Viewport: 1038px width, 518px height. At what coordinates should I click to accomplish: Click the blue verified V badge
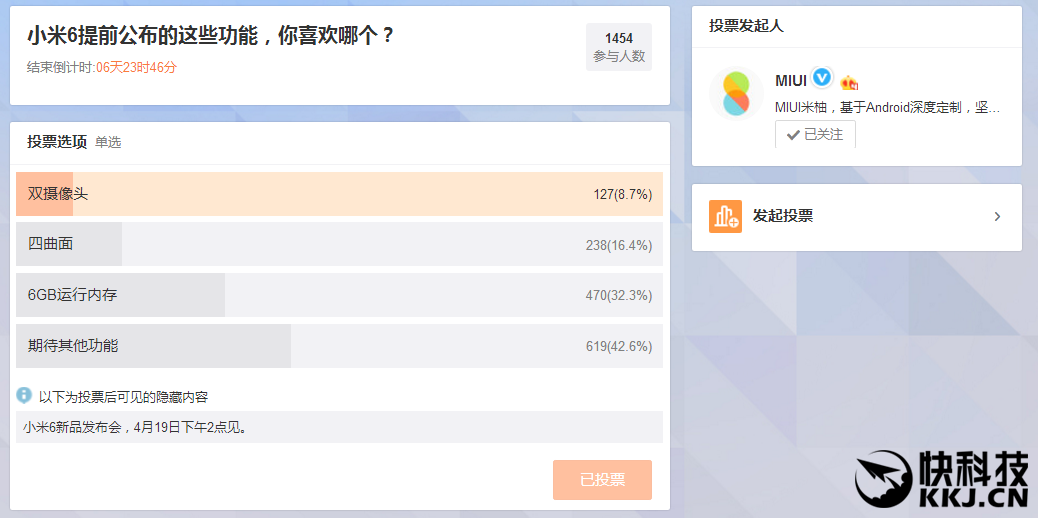click(x=822, y=78)
